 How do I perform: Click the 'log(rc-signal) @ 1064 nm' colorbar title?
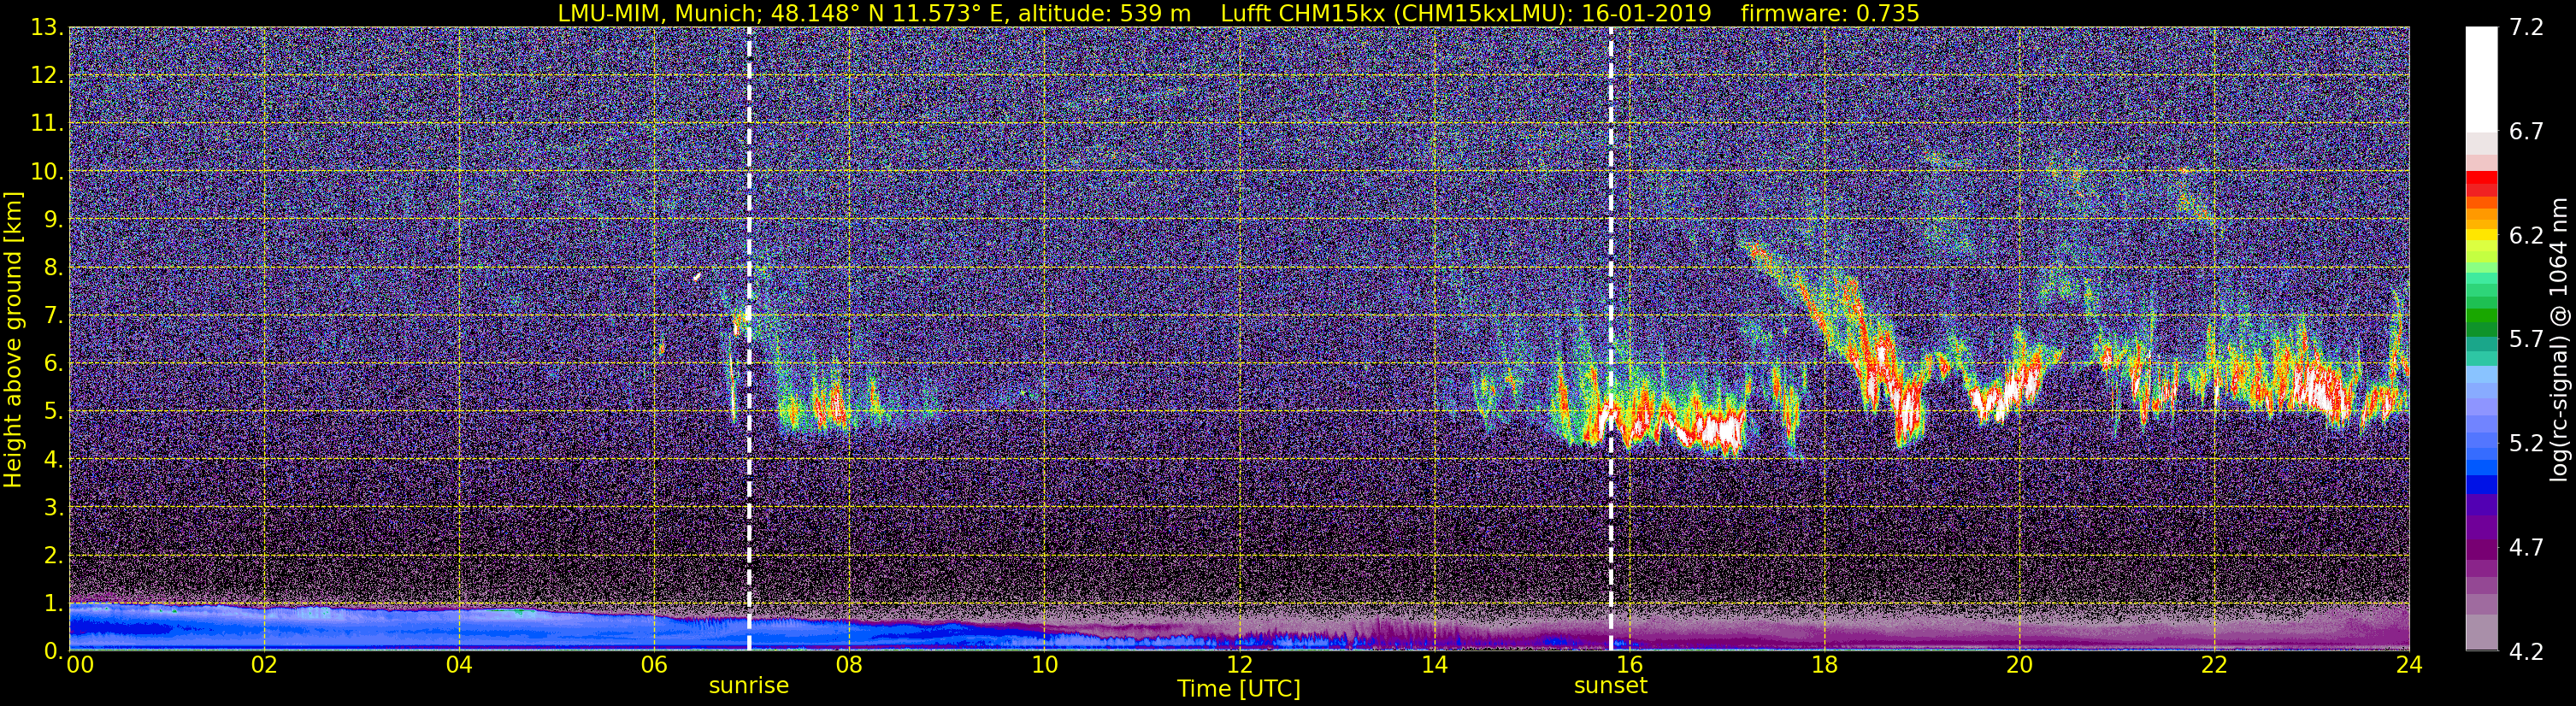[x=2560, y=340]
